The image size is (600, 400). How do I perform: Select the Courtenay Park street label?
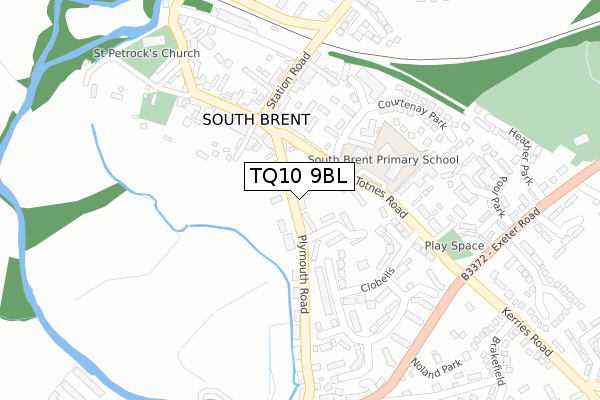412,114
